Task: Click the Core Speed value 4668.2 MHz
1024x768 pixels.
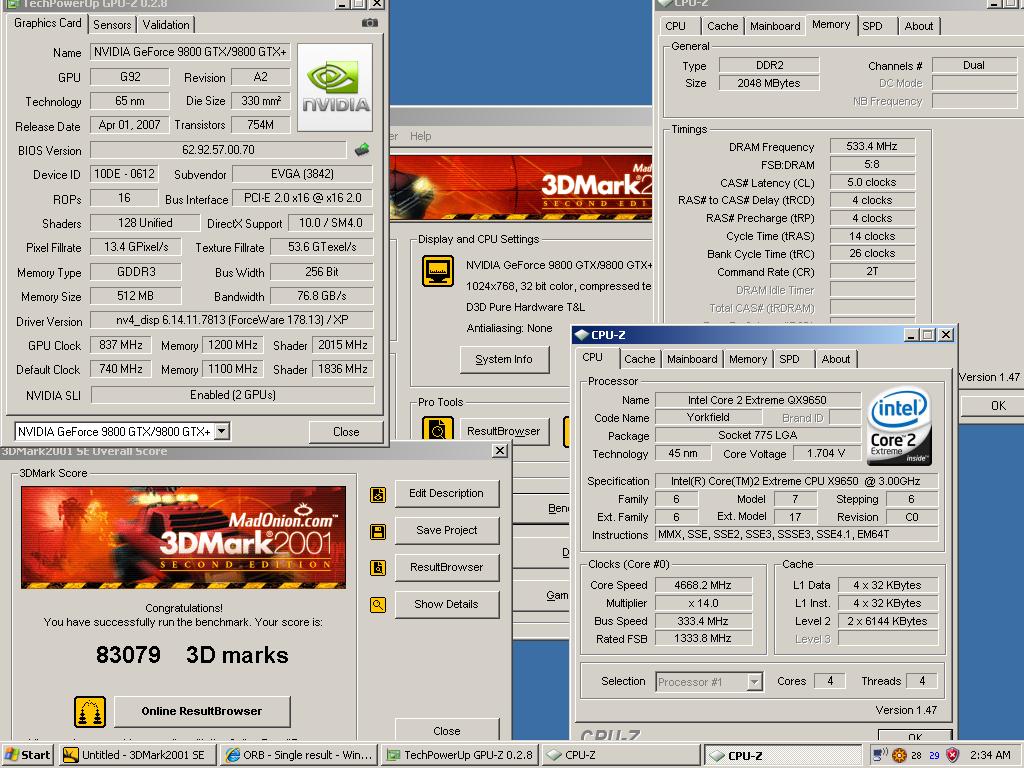Action: pyautogui.click(x=703, y=585)
